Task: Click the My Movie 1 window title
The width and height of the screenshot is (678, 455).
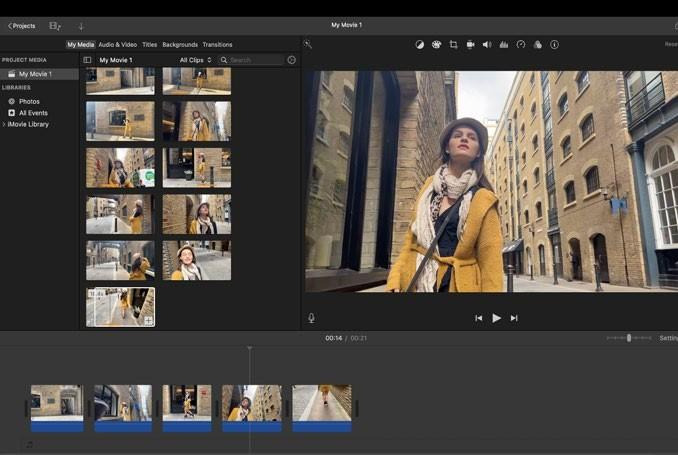Action: pyautogui.click(x=347, y=25)
